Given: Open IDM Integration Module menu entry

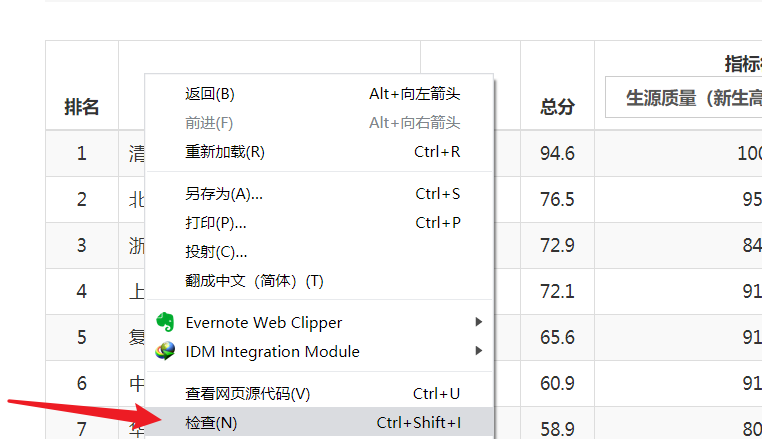Looking at the screenshot, I should tap(319, 351).
